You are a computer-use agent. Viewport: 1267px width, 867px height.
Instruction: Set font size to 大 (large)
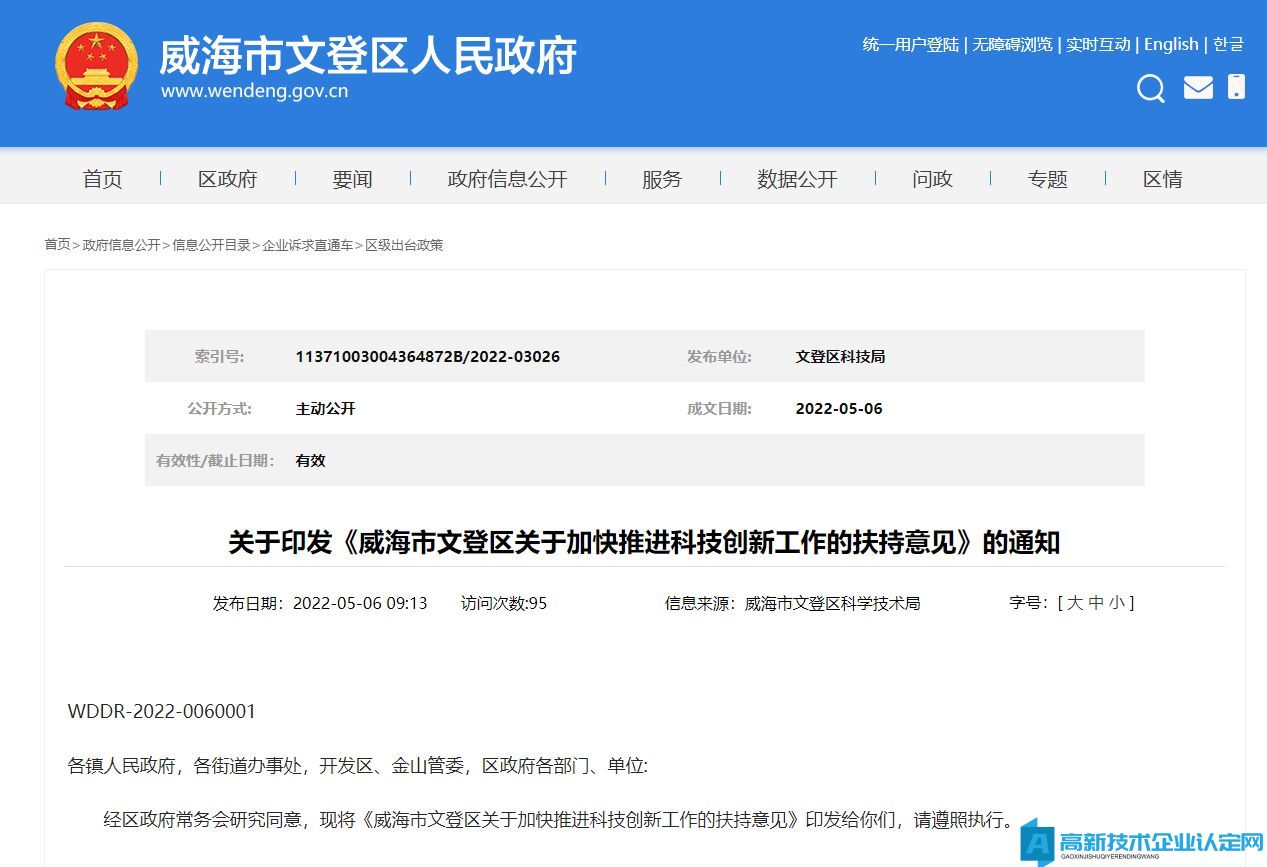click(x=1075, y=603)
